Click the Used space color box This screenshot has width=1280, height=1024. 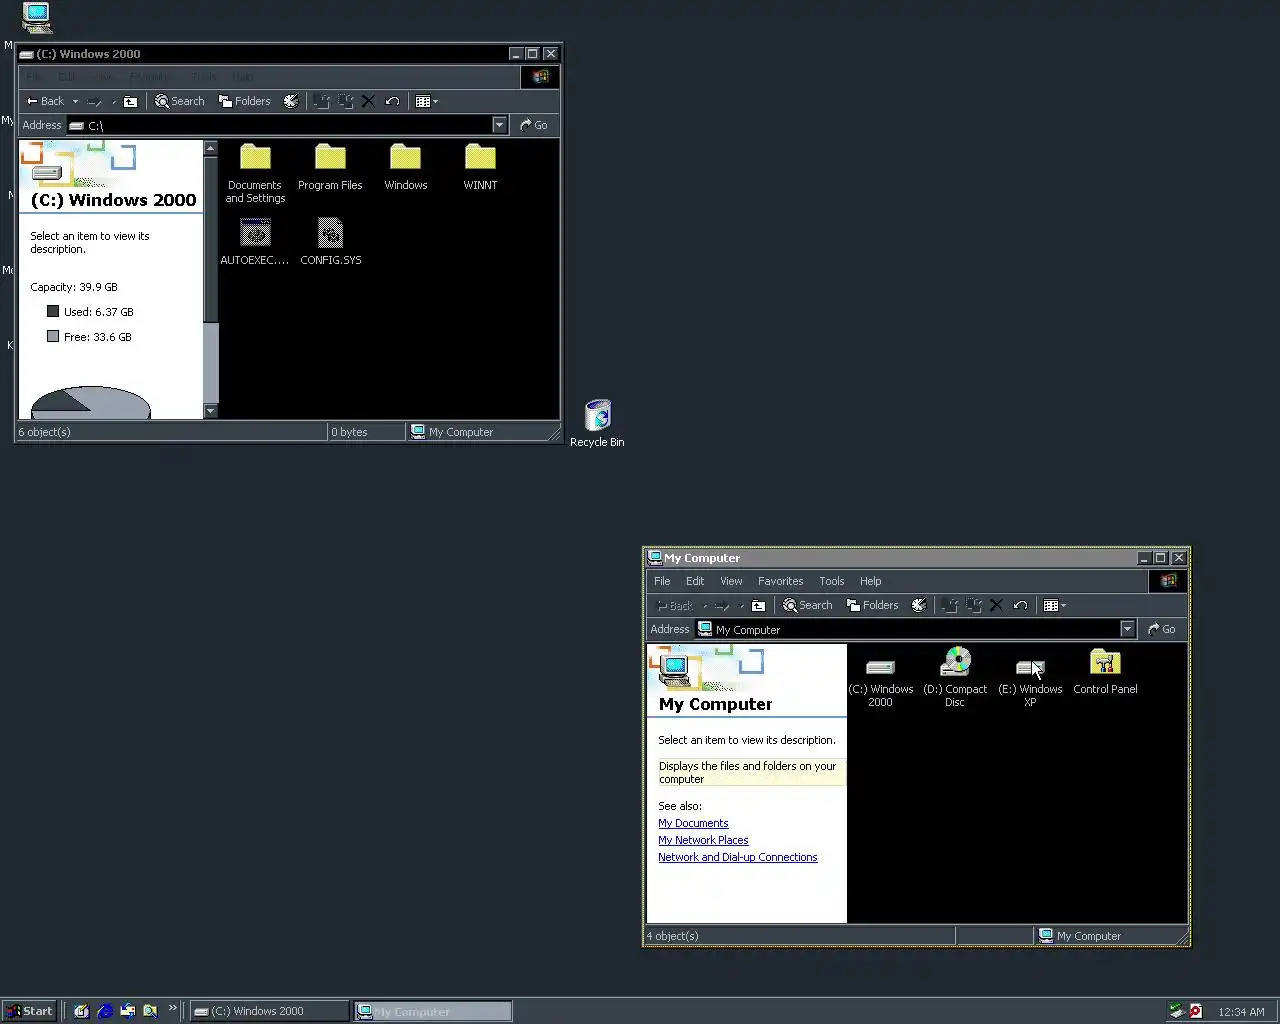pos(53,311)
